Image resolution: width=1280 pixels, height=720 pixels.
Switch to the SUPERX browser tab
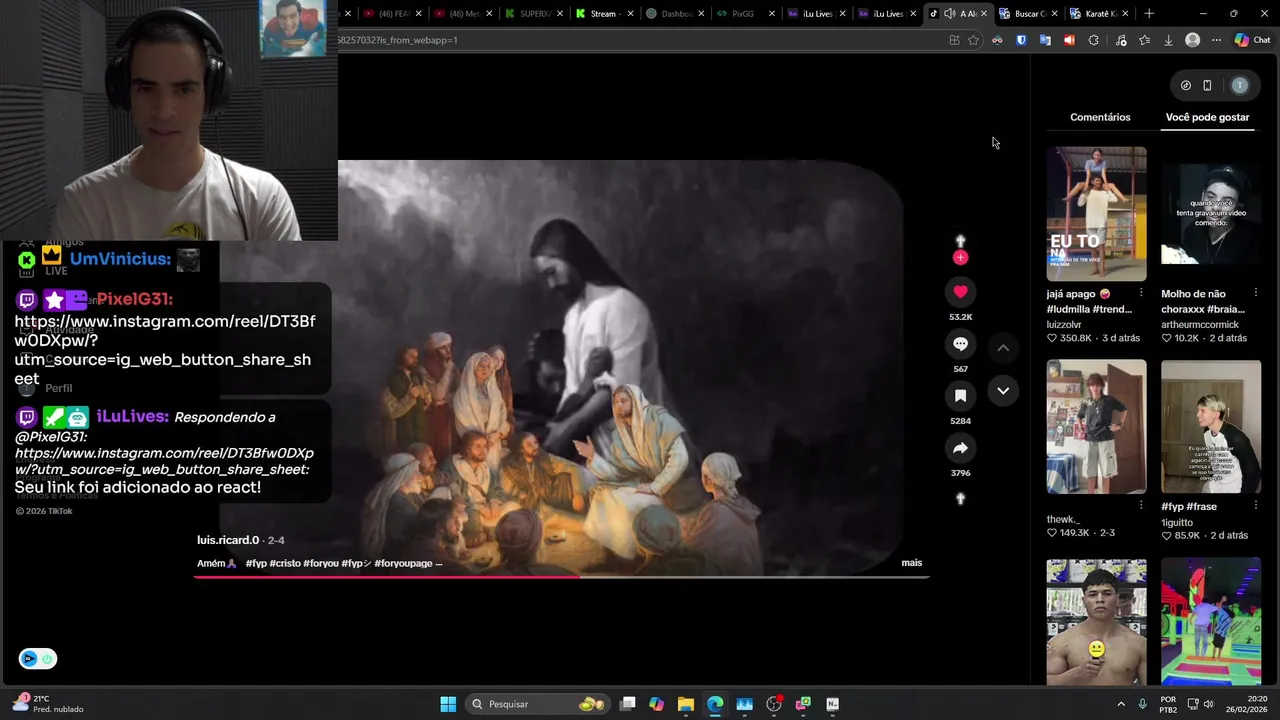(532, 14)
